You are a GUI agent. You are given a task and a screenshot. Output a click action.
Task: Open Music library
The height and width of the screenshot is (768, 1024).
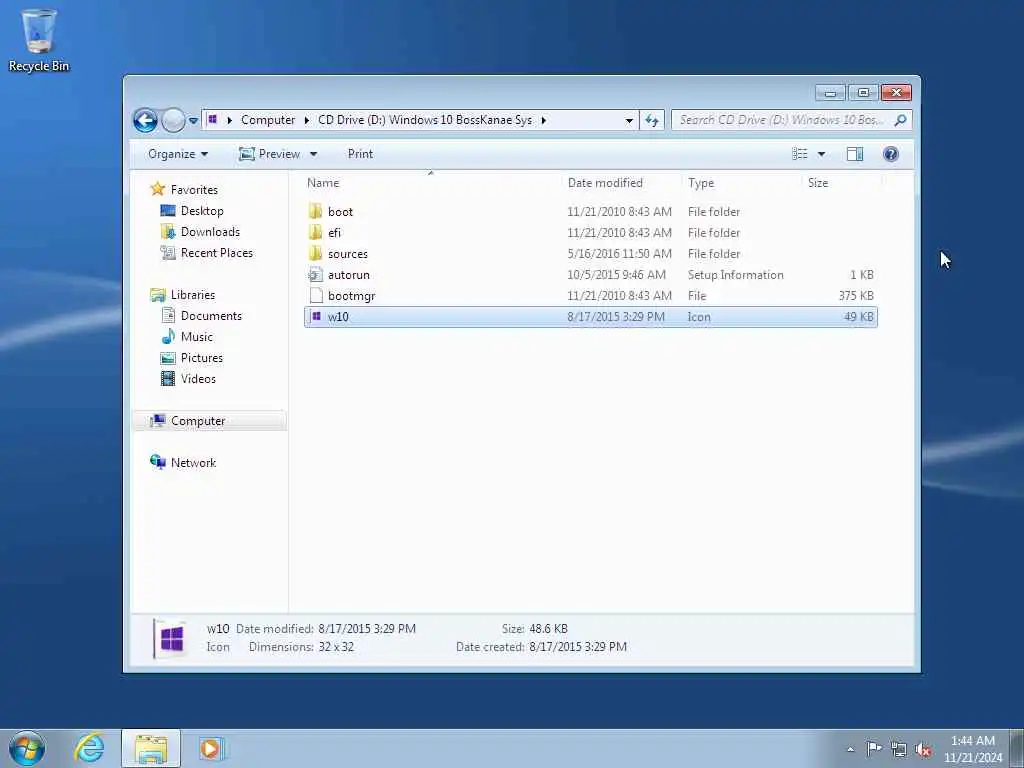coord(196,336)
